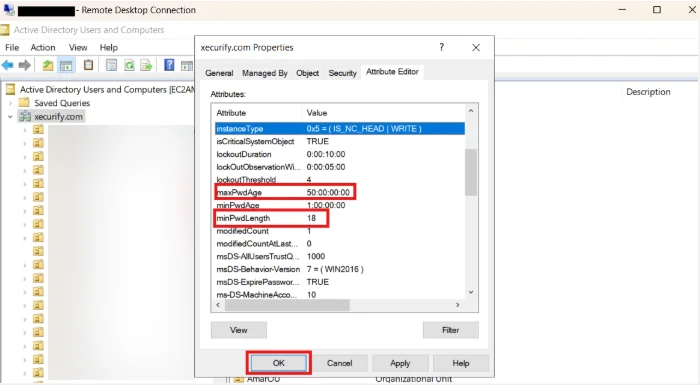Select the minPwdAge attribute row

(x=340, y=205)
